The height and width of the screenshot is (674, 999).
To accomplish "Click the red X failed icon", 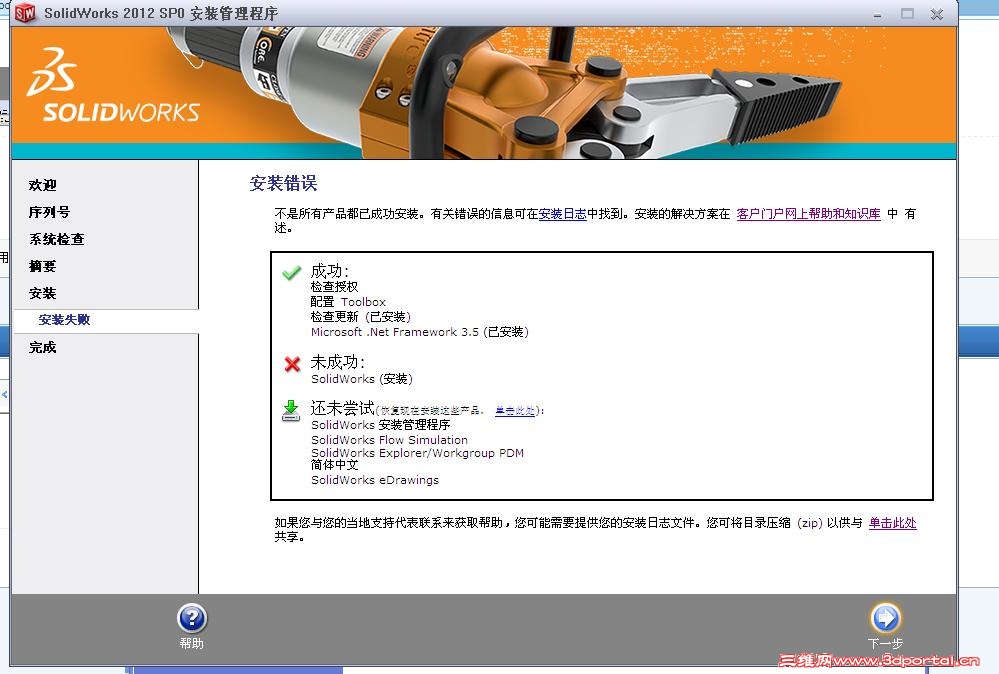I will click(292, 364).
